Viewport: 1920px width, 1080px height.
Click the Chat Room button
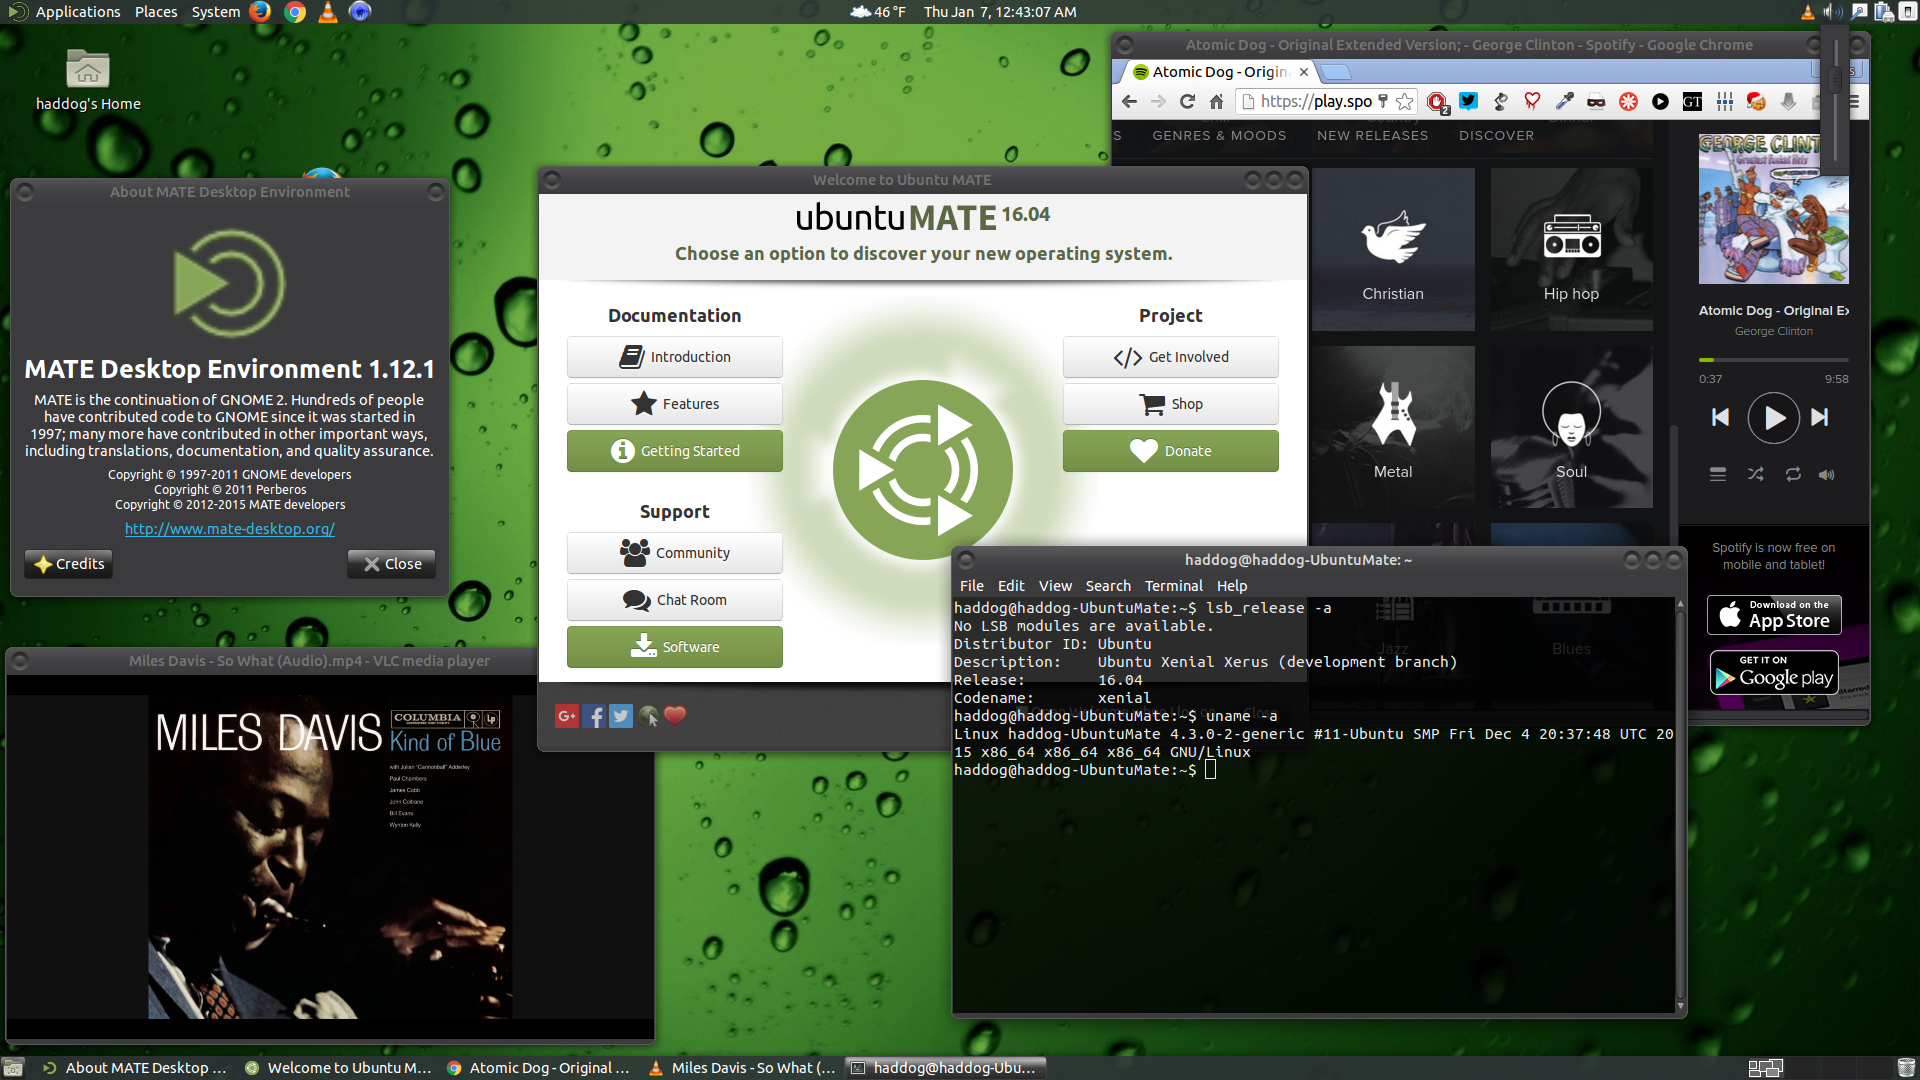click(x=675, y=600)
